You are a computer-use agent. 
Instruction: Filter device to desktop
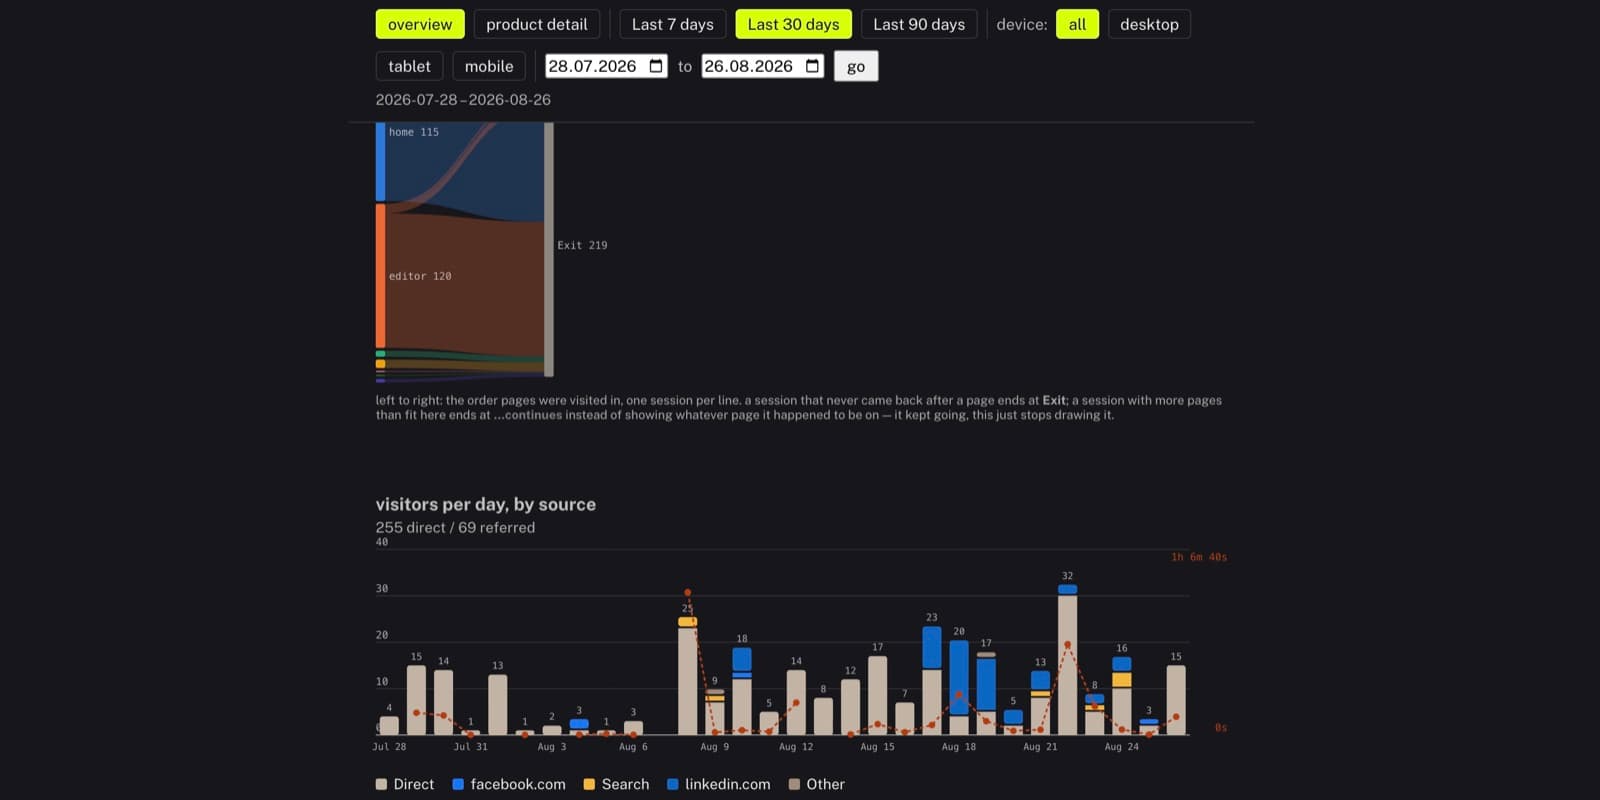pos(1149,24)
